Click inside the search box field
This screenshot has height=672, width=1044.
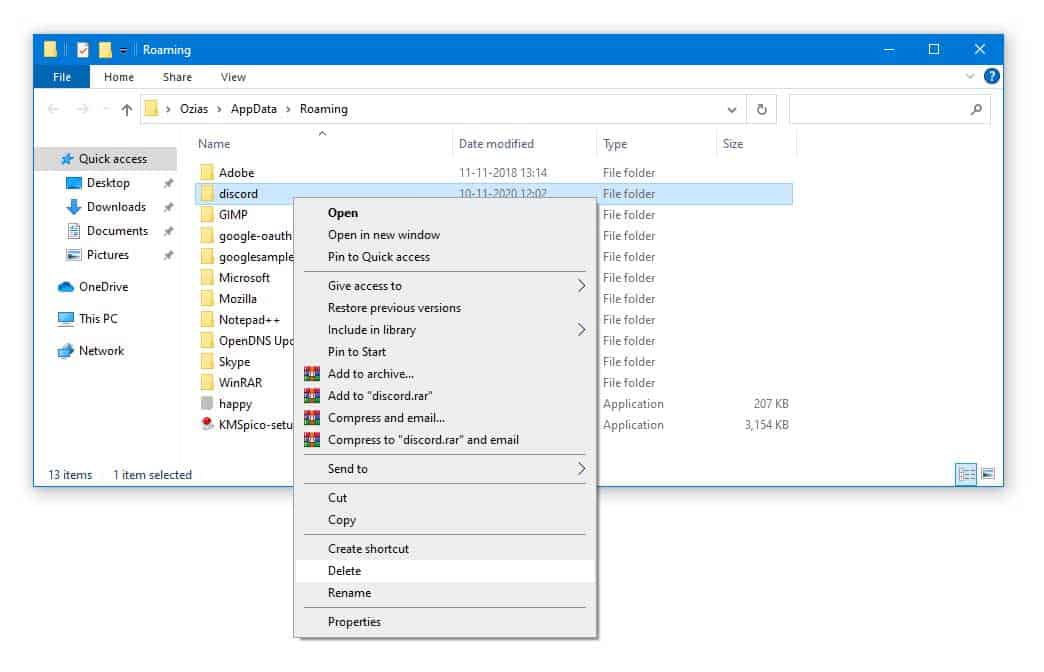(x=889, y=109)
